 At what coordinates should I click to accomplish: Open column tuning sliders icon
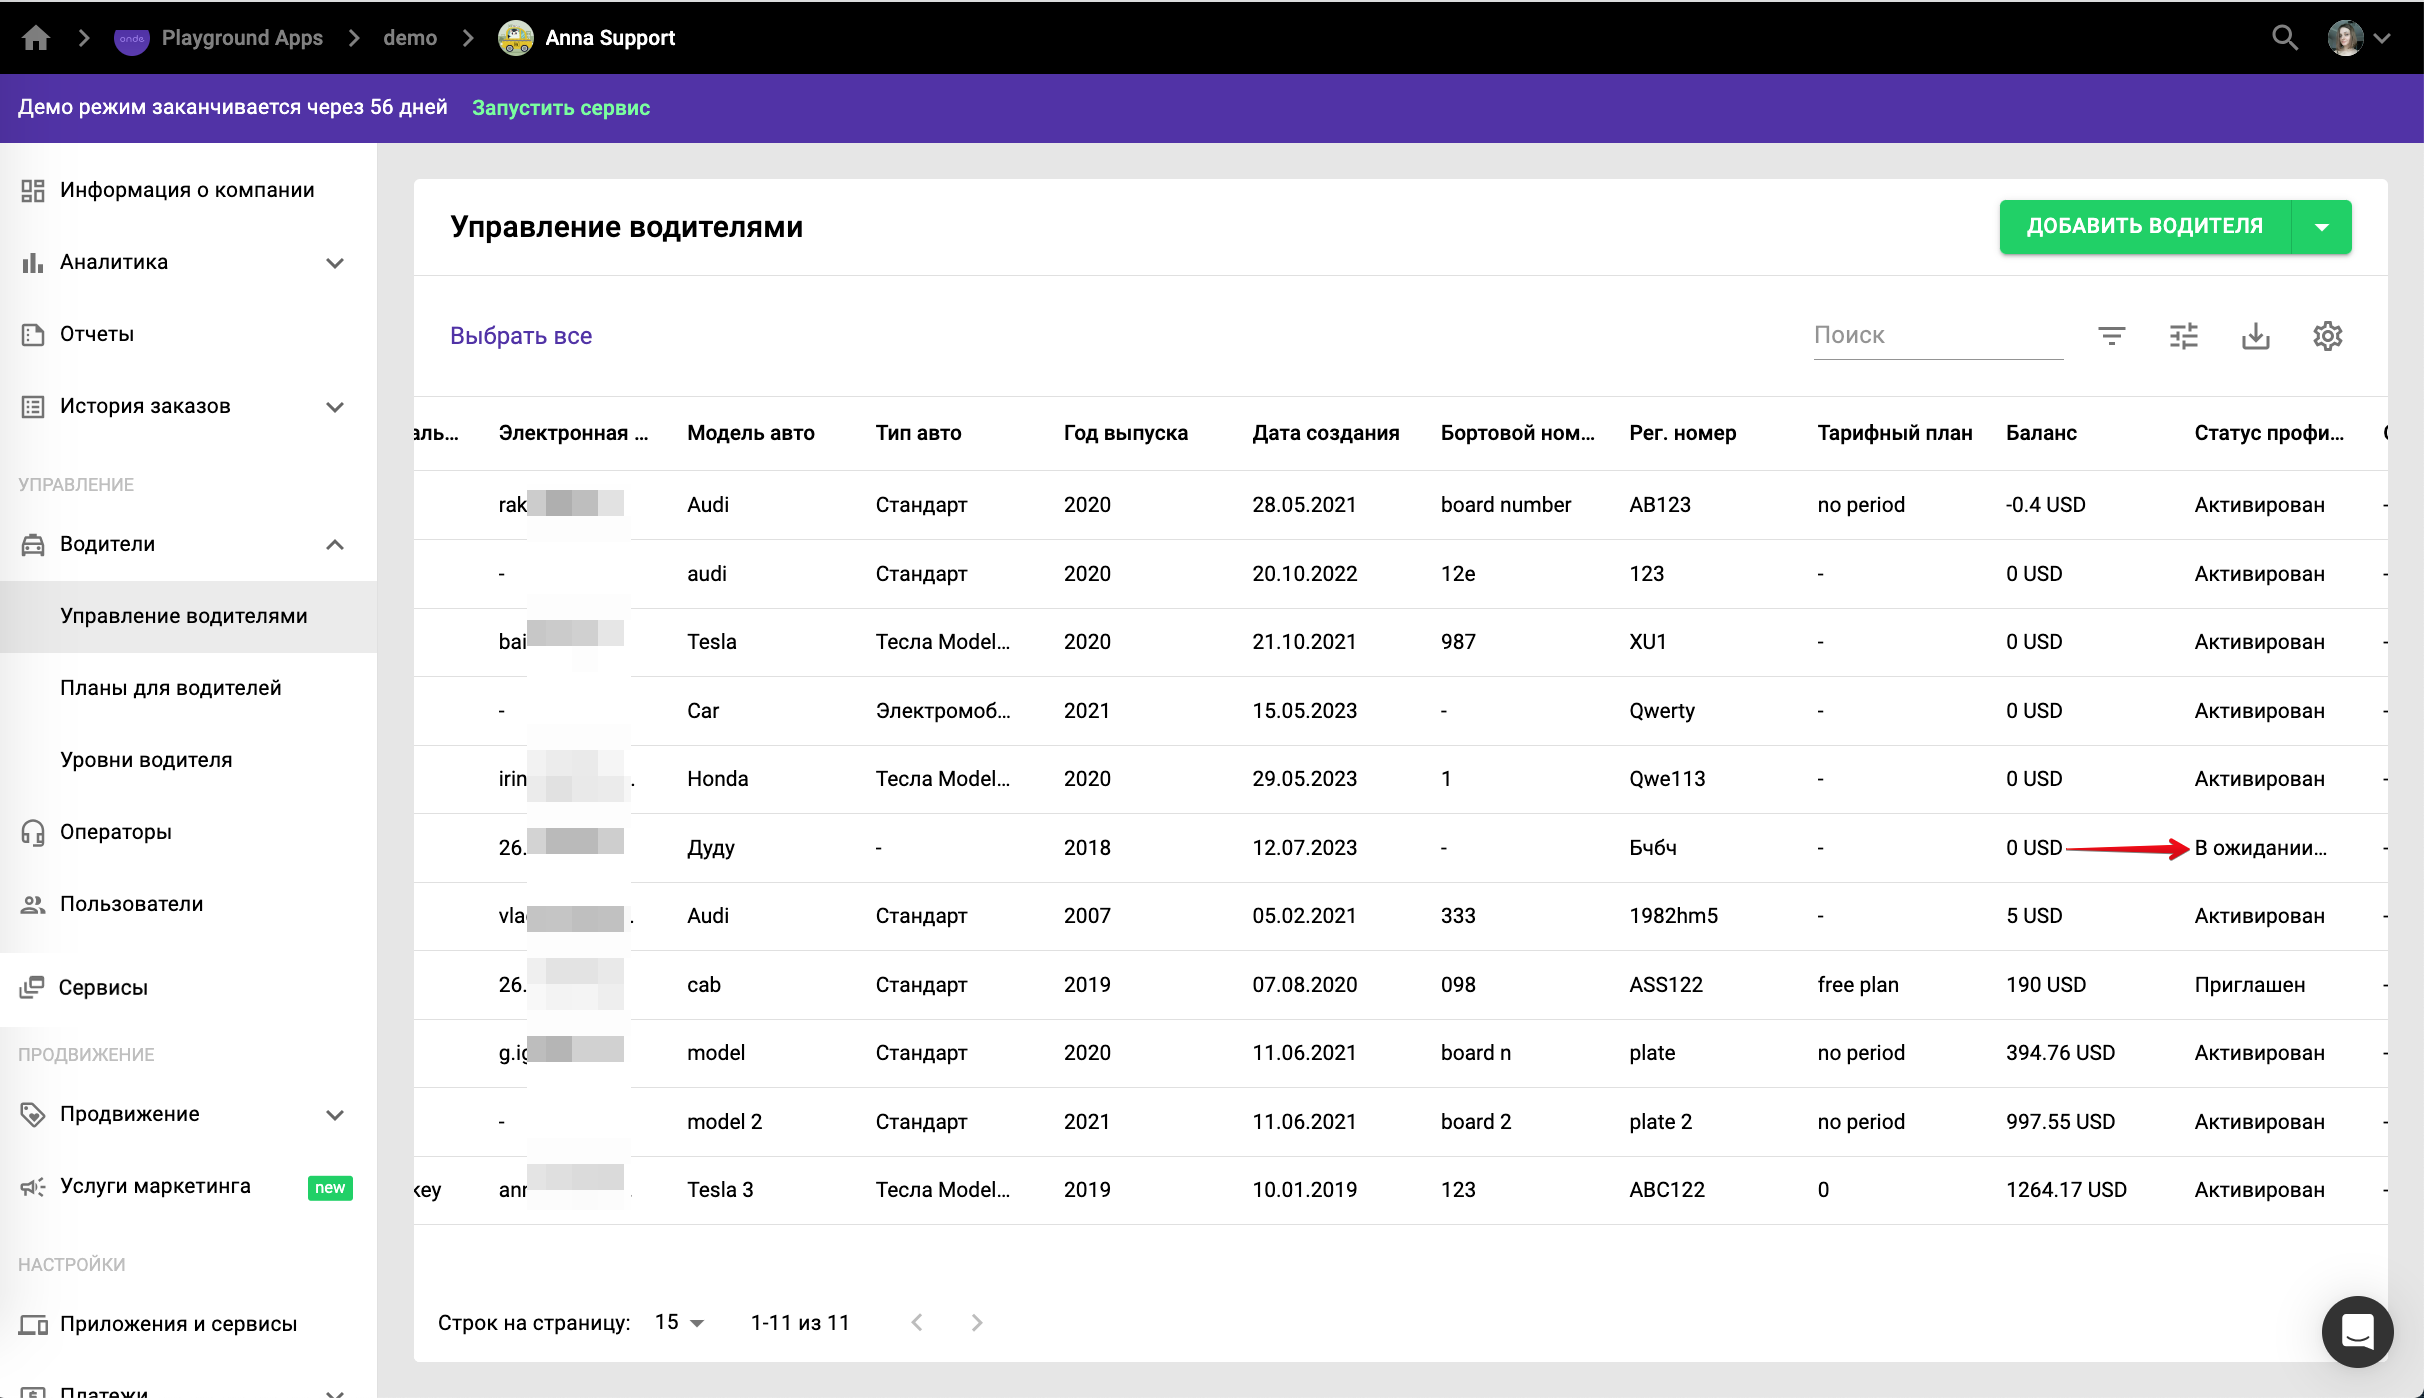(x=2183, y=336)
